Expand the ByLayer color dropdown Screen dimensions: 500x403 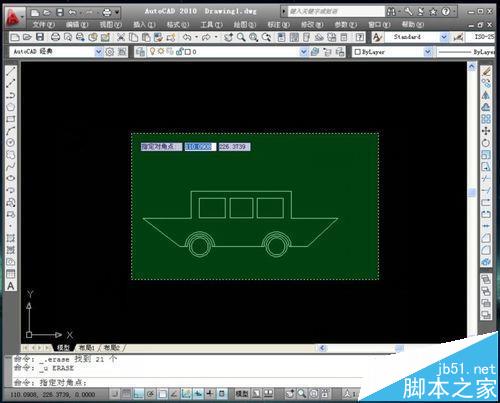(x=428, y=52)
